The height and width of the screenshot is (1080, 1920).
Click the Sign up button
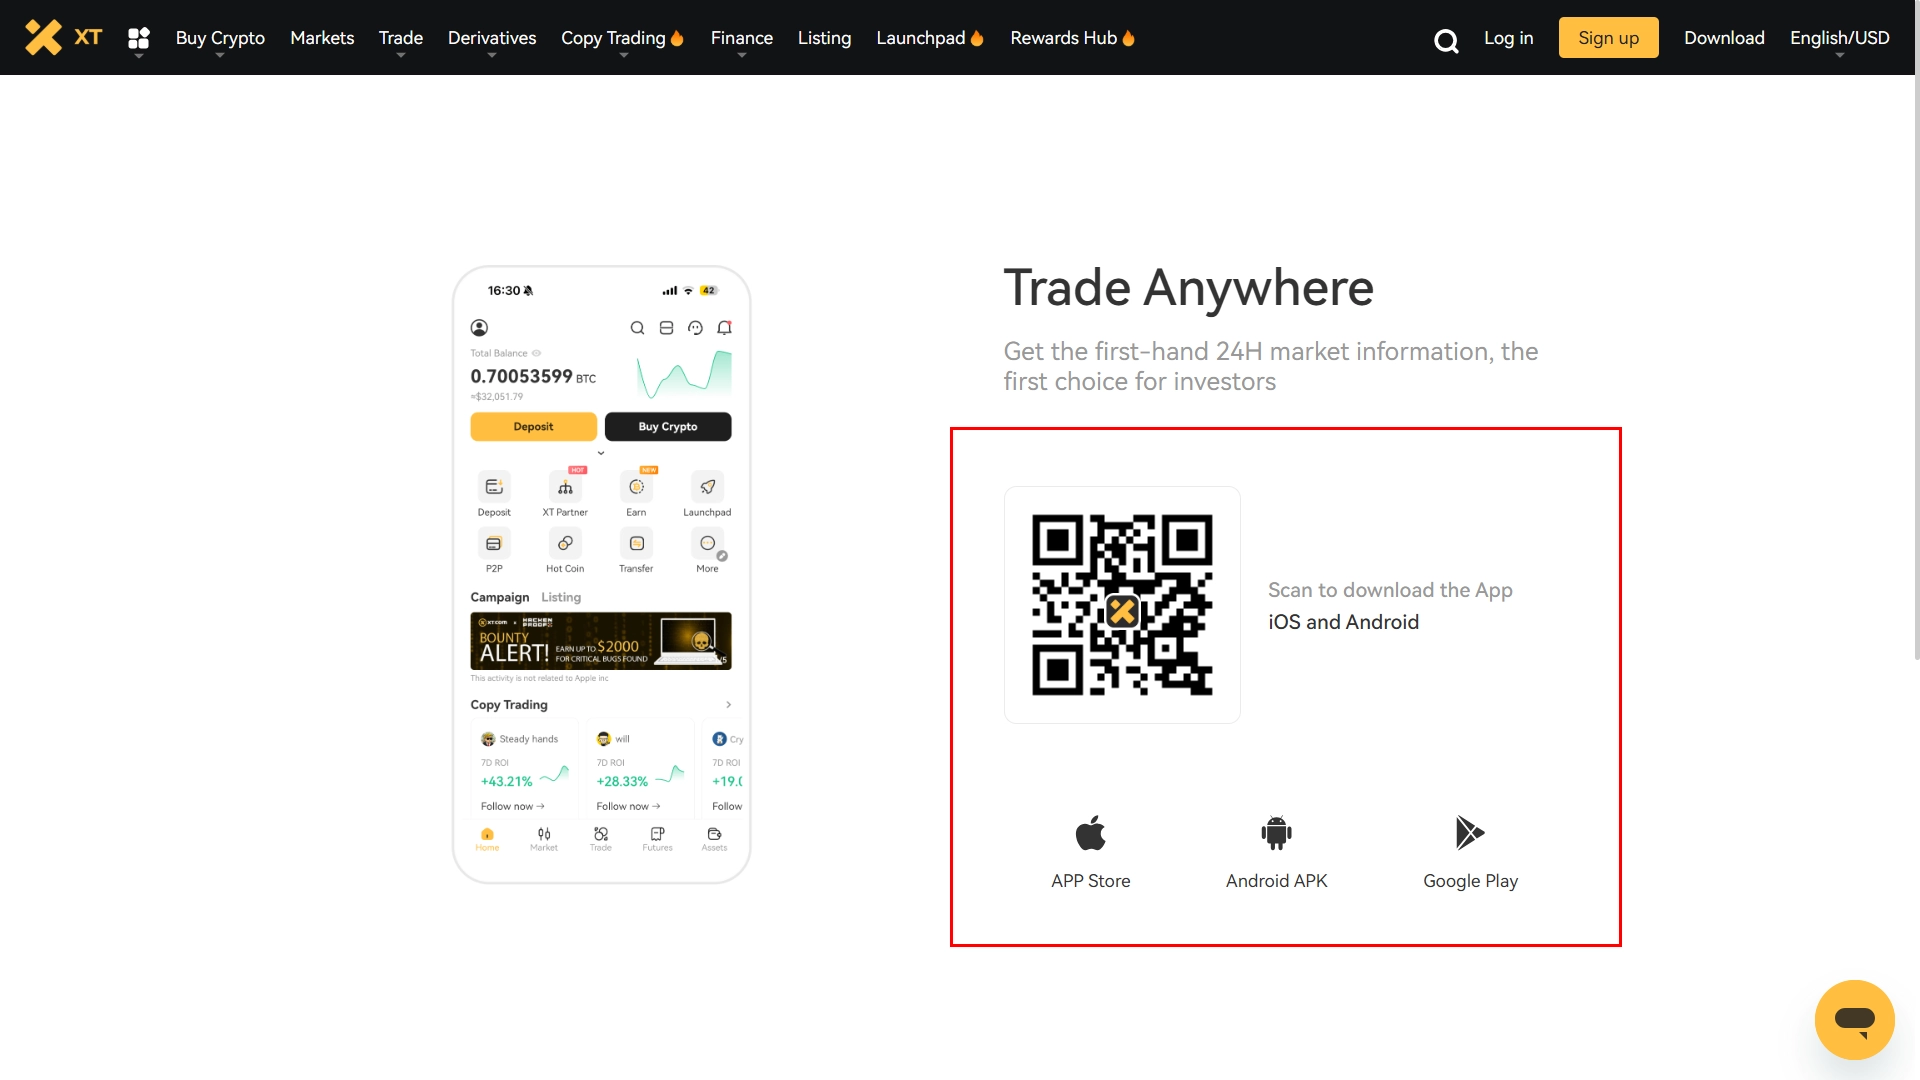coord(1609,37)
